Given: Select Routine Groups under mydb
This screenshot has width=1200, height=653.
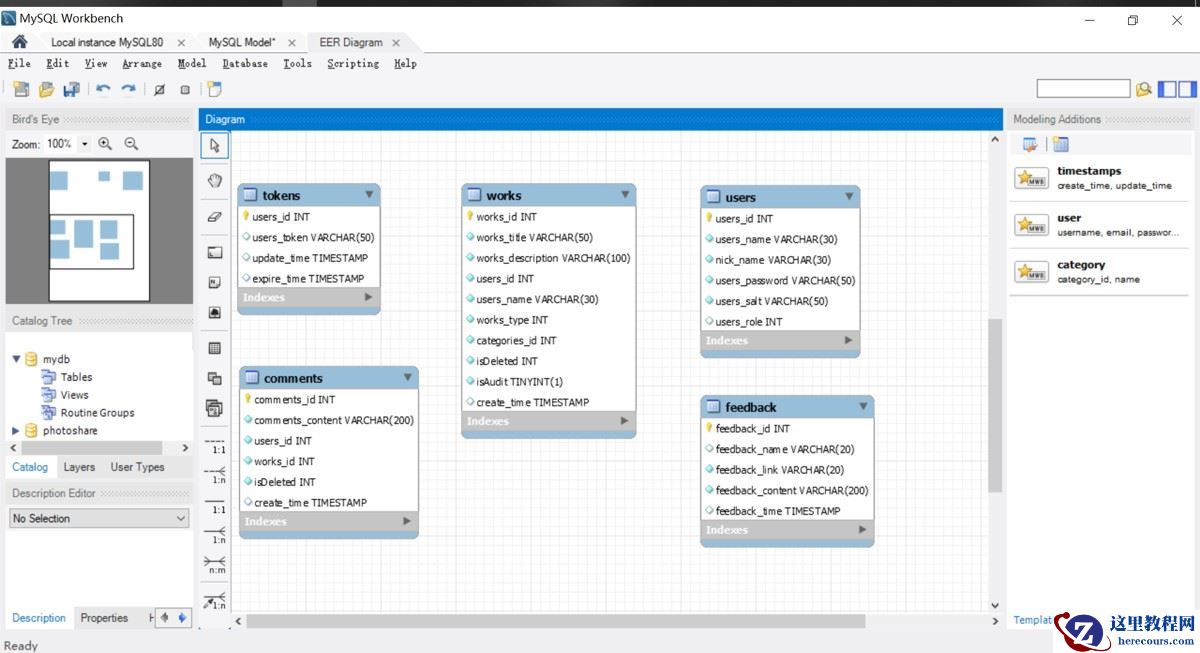Looking at the screenshot, I should [97, 412].
